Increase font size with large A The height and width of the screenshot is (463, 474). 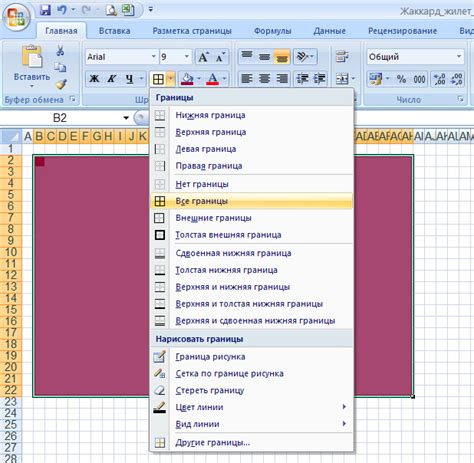point(203,57)
